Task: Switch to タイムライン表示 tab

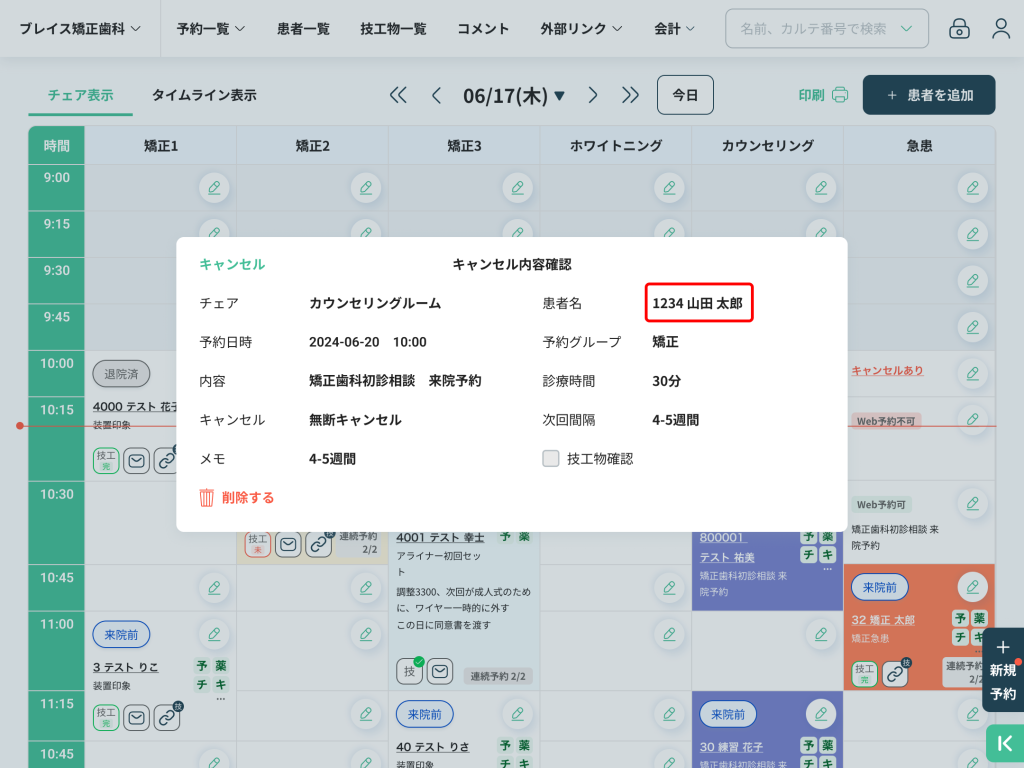Action: coord(204,95)
